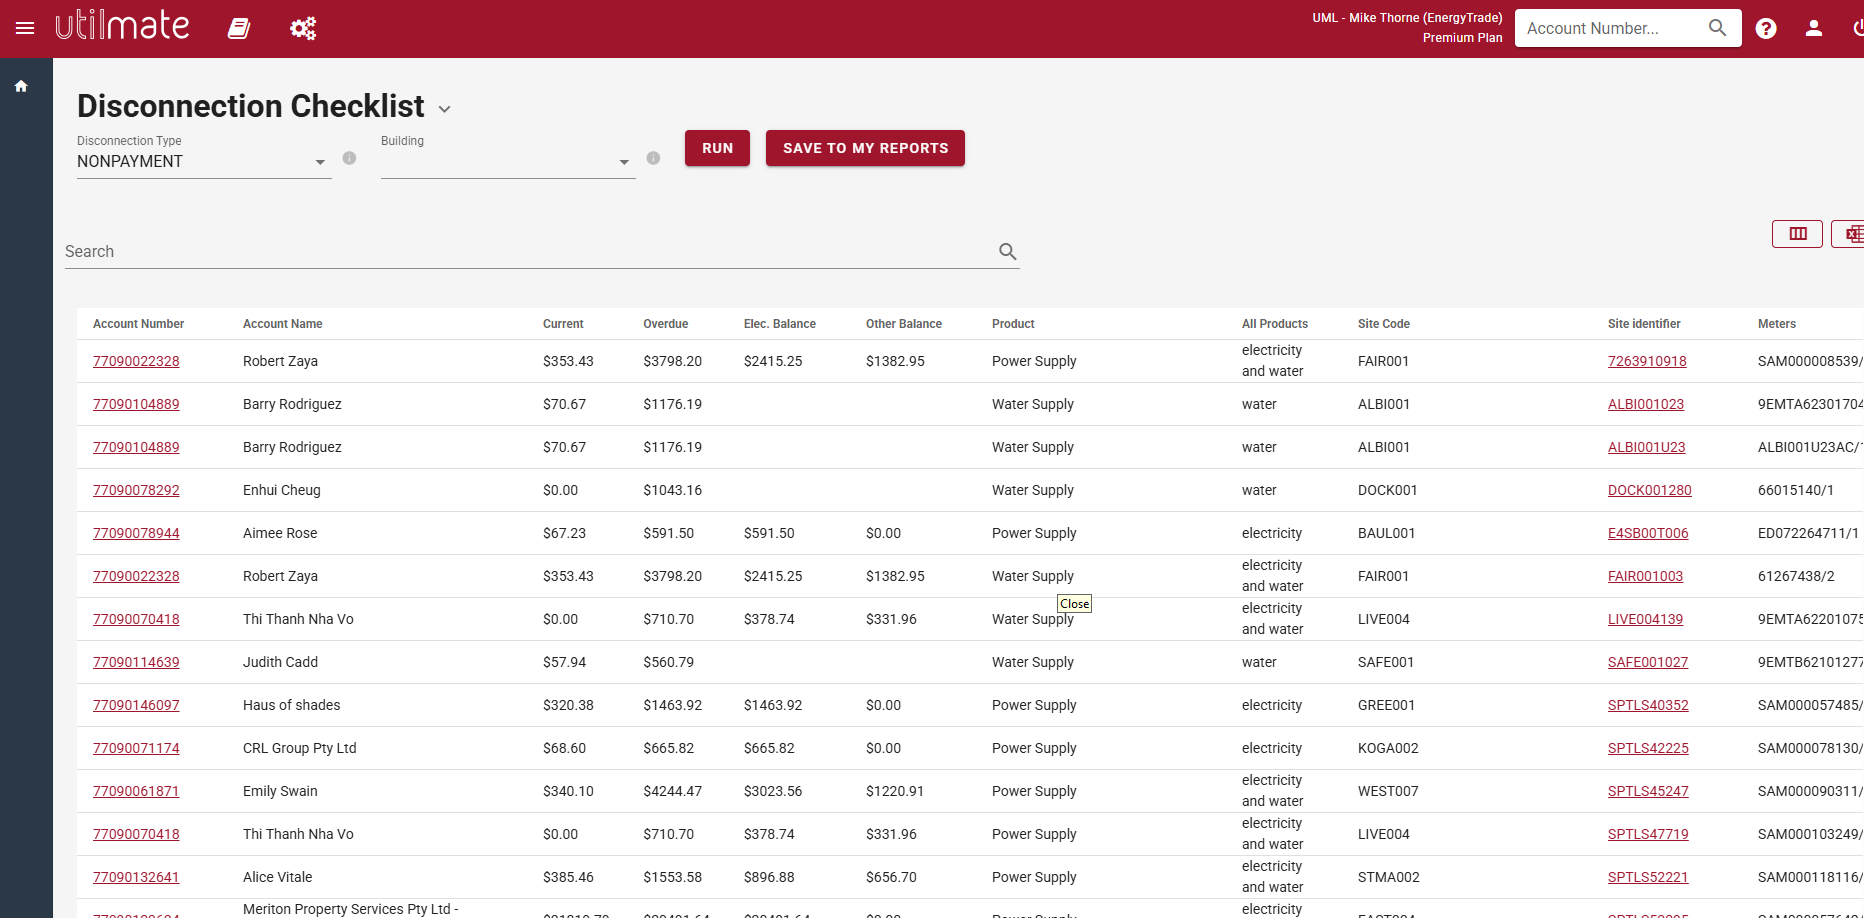The width and height of the screenshot is (1864, 918).
Task: Run the disconnection report
Action: (x=718, y=148)
